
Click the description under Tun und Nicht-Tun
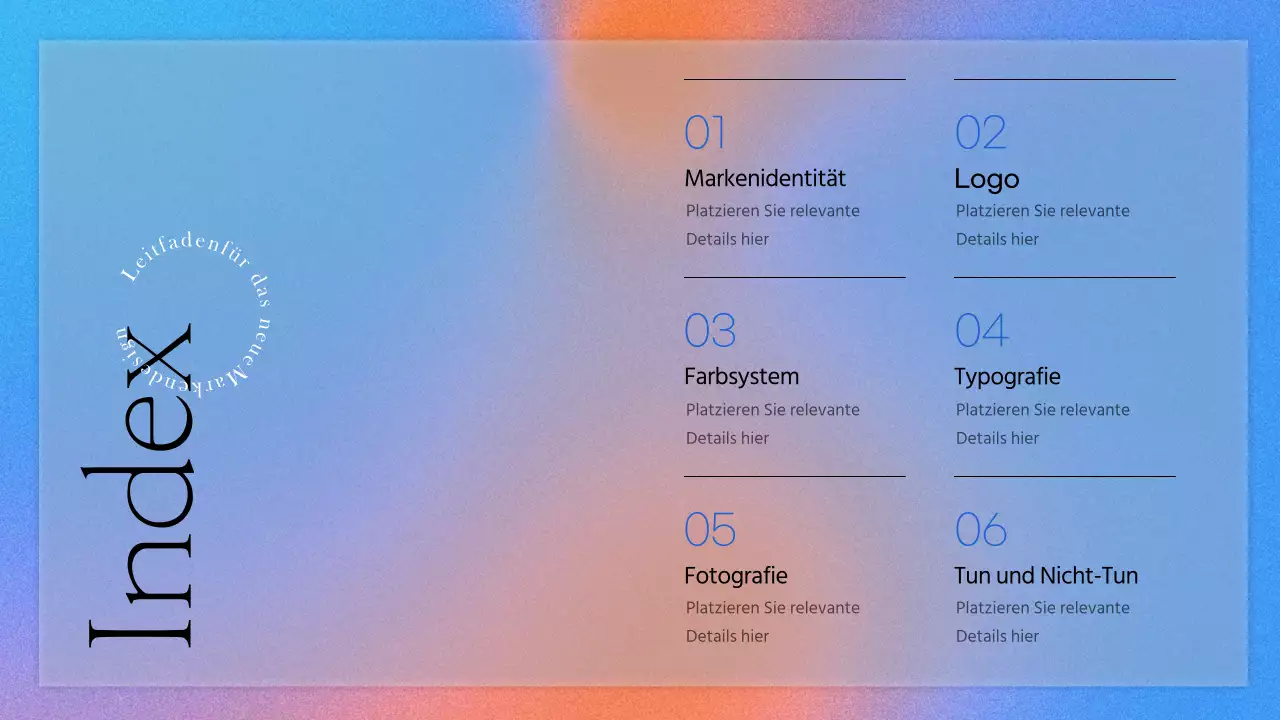coord(1042,621)
